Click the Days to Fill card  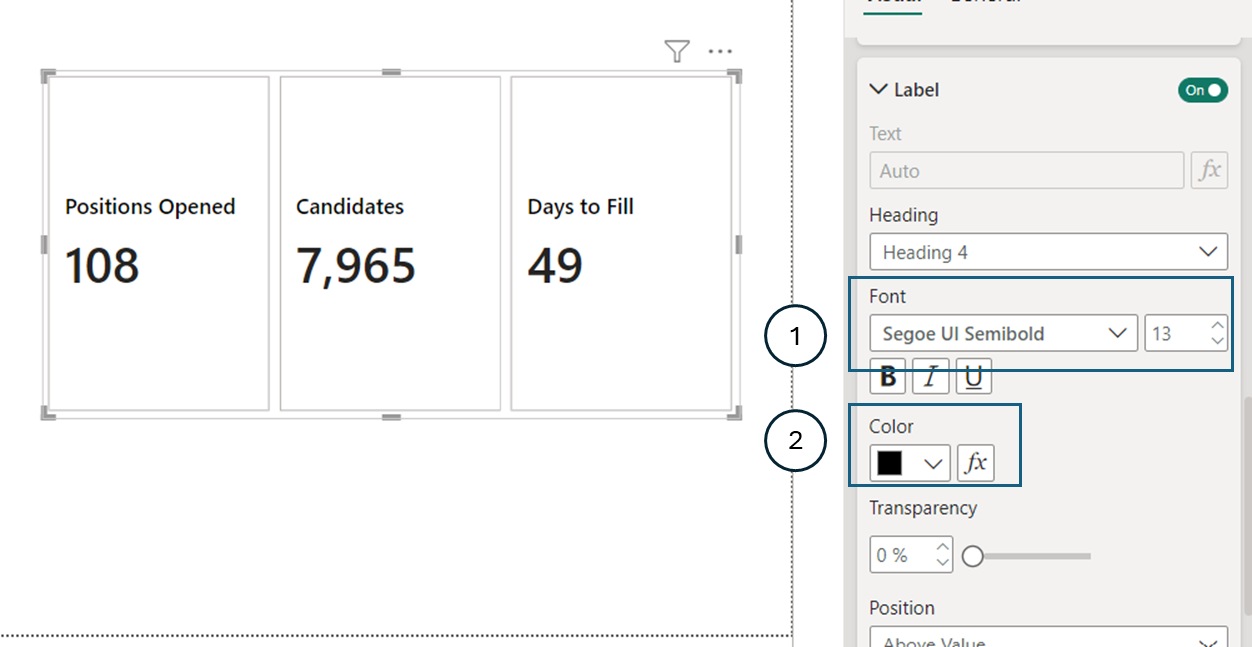pos(620,240)
